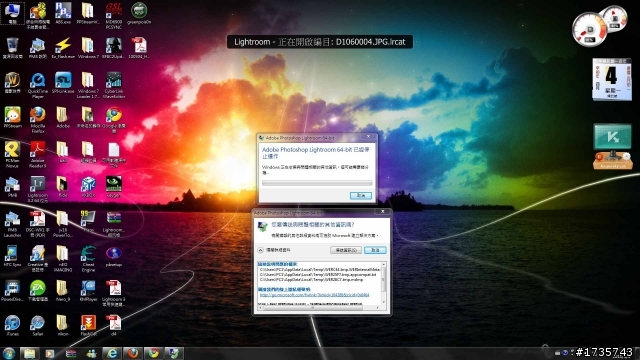This screenshot has width=640, height=360.
Task: Select the CyberLink WaveEditor shortcut
Action: click(x=114, y=85)
